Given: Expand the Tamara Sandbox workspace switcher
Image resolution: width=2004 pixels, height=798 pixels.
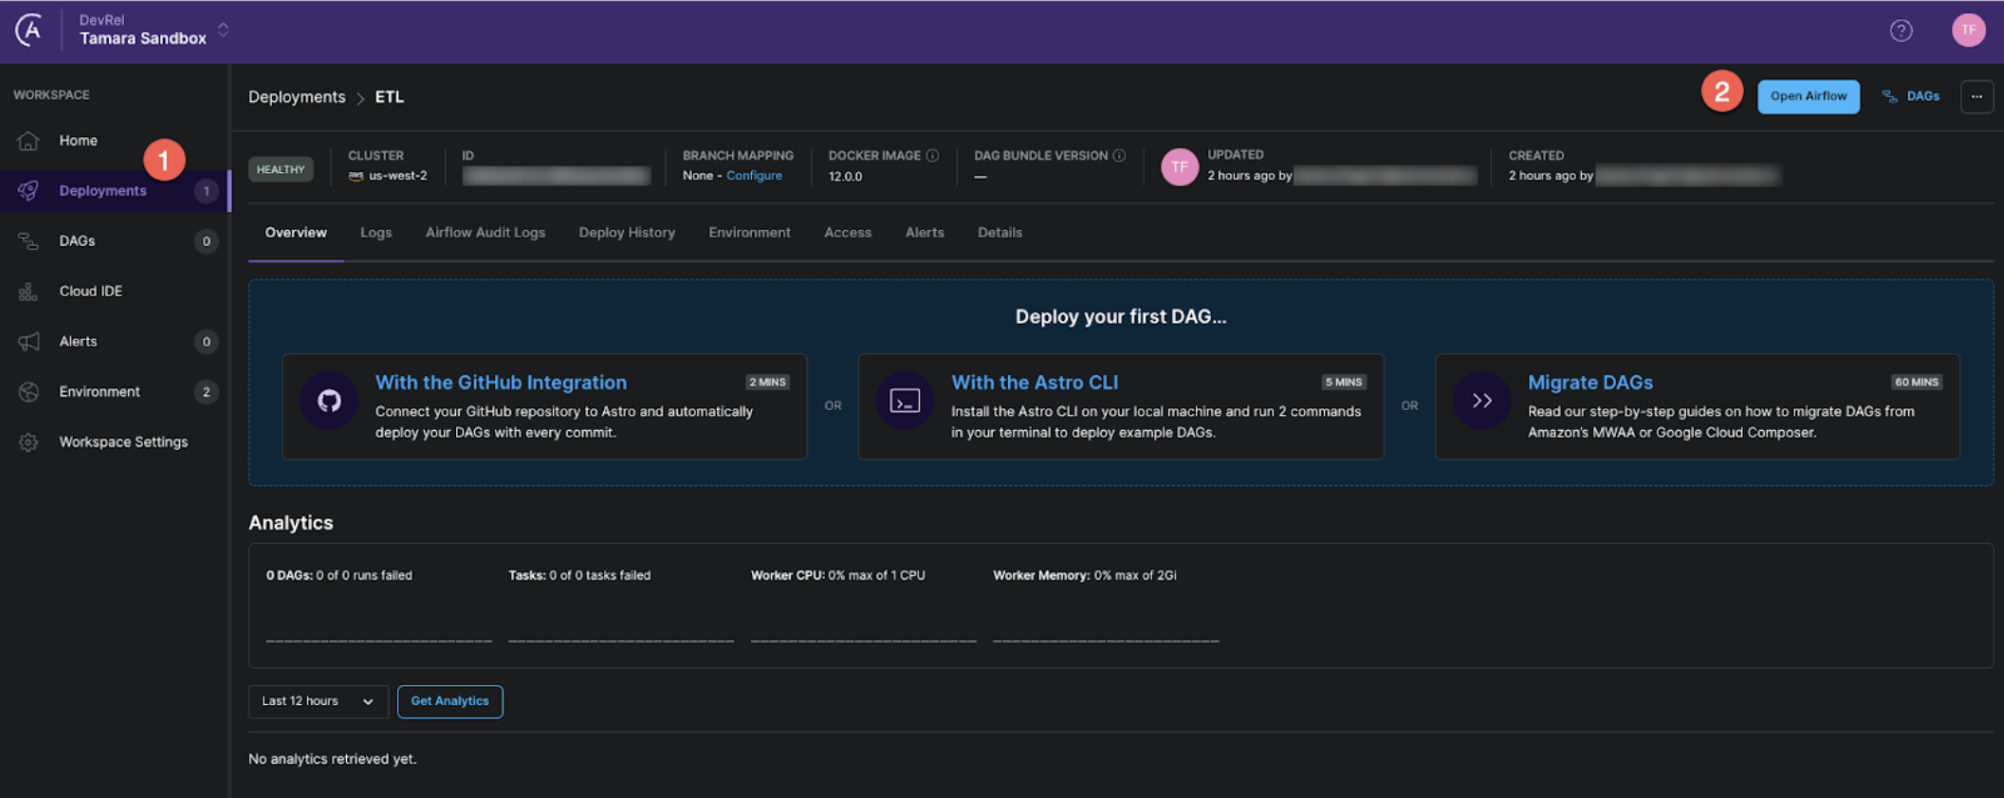Looking at the screenshot, I should (223, 30).
